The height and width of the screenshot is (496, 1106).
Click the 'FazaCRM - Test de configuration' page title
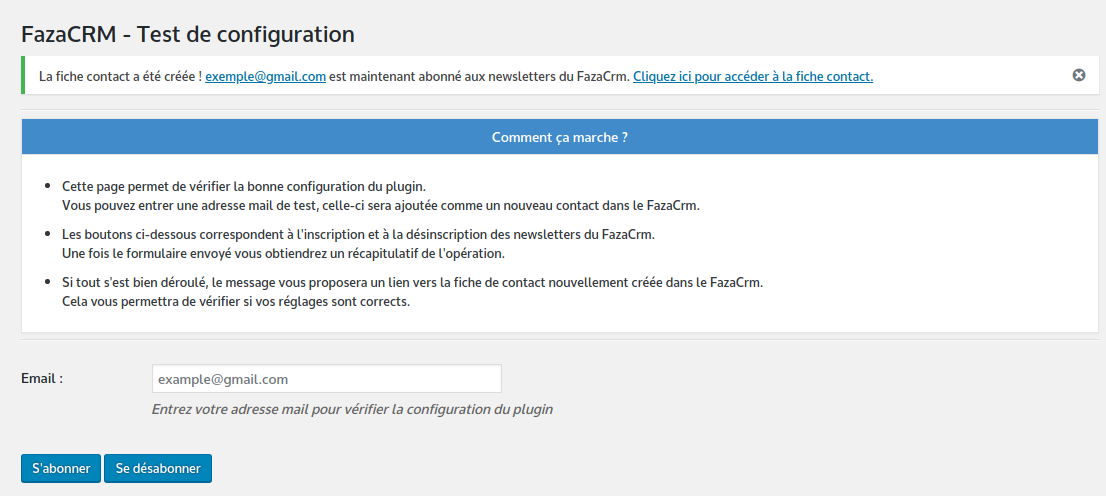188,33
